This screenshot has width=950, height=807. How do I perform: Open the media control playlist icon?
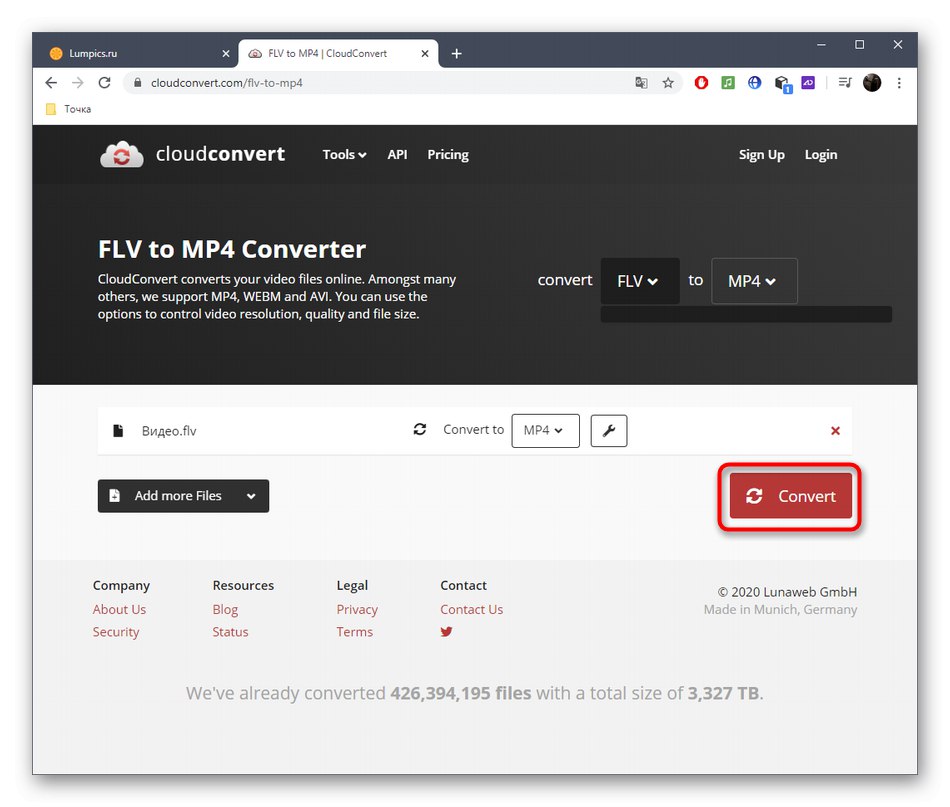click(845, 82)
